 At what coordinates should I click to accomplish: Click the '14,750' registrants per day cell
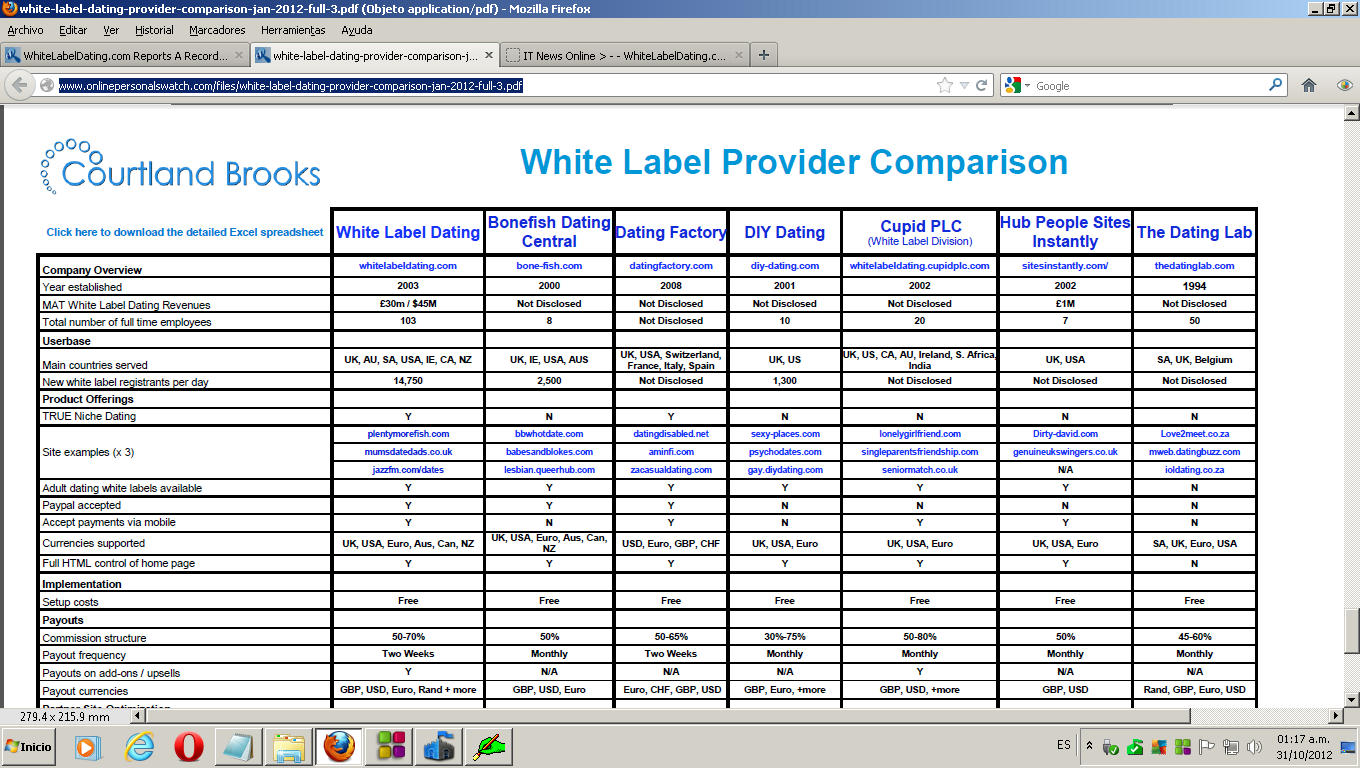click(x=408, y=381)
